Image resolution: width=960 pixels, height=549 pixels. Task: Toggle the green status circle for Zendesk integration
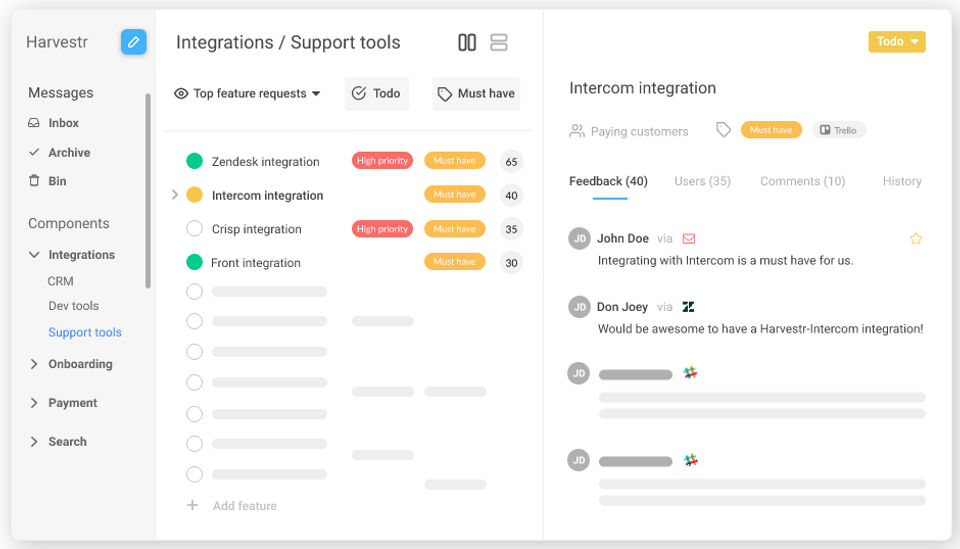pos(194,161)
